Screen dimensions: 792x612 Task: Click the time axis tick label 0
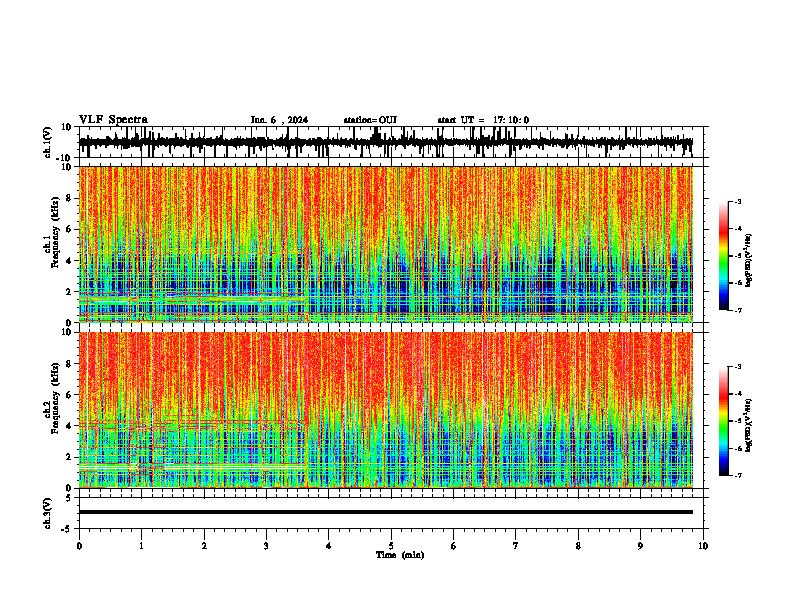pyautogui.click(x=79, y=546)
